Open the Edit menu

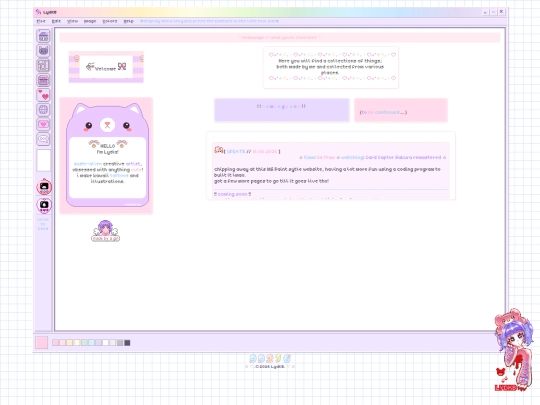(56, 21)
